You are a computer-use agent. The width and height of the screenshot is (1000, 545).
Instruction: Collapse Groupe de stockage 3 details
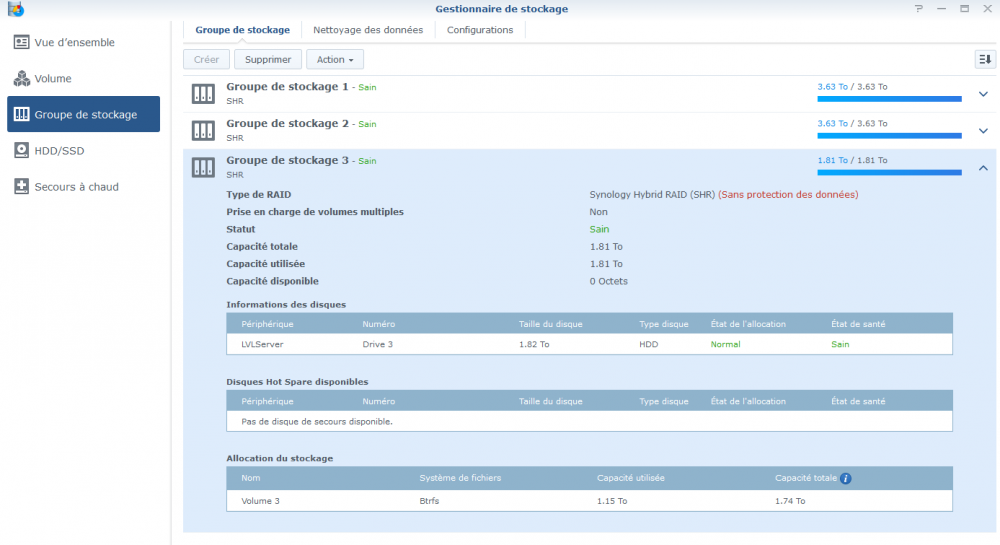pyautogui.click(x=982, y=168)
